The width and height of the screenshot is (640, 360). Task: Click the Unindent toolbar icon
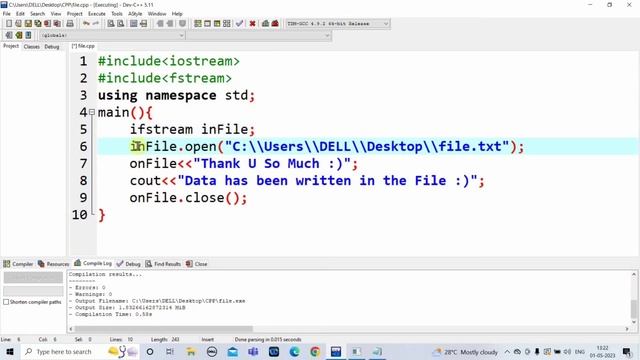[x=143, y=24]
